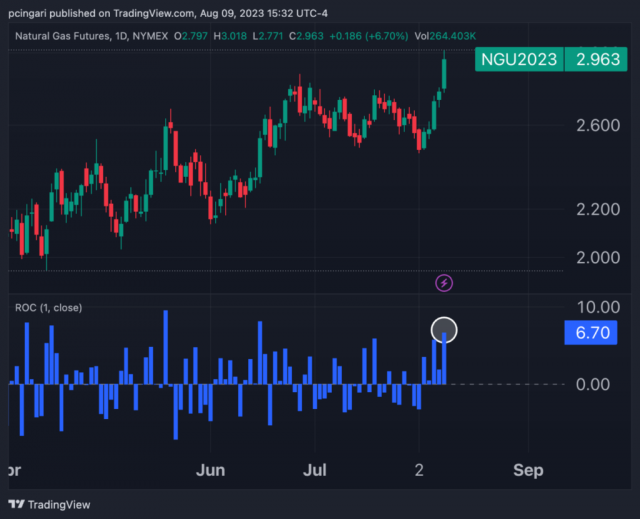Click the Jun label on time axis
Screen dimensions: 640x519
211,469
